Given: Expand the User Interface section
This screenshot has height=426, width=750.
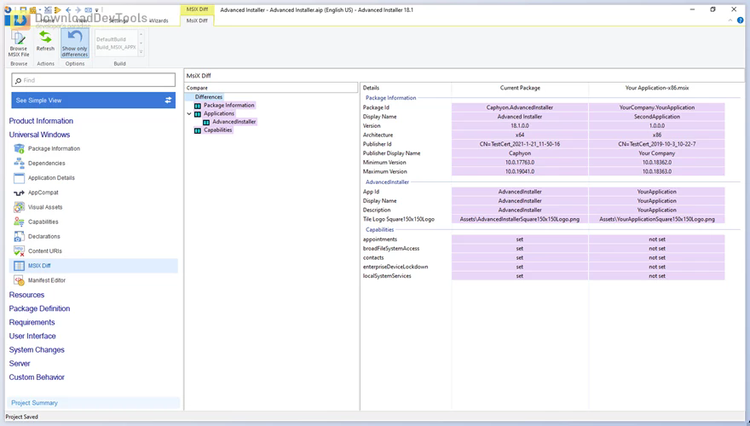Looking at the screenshot, I should pos(33,336).
